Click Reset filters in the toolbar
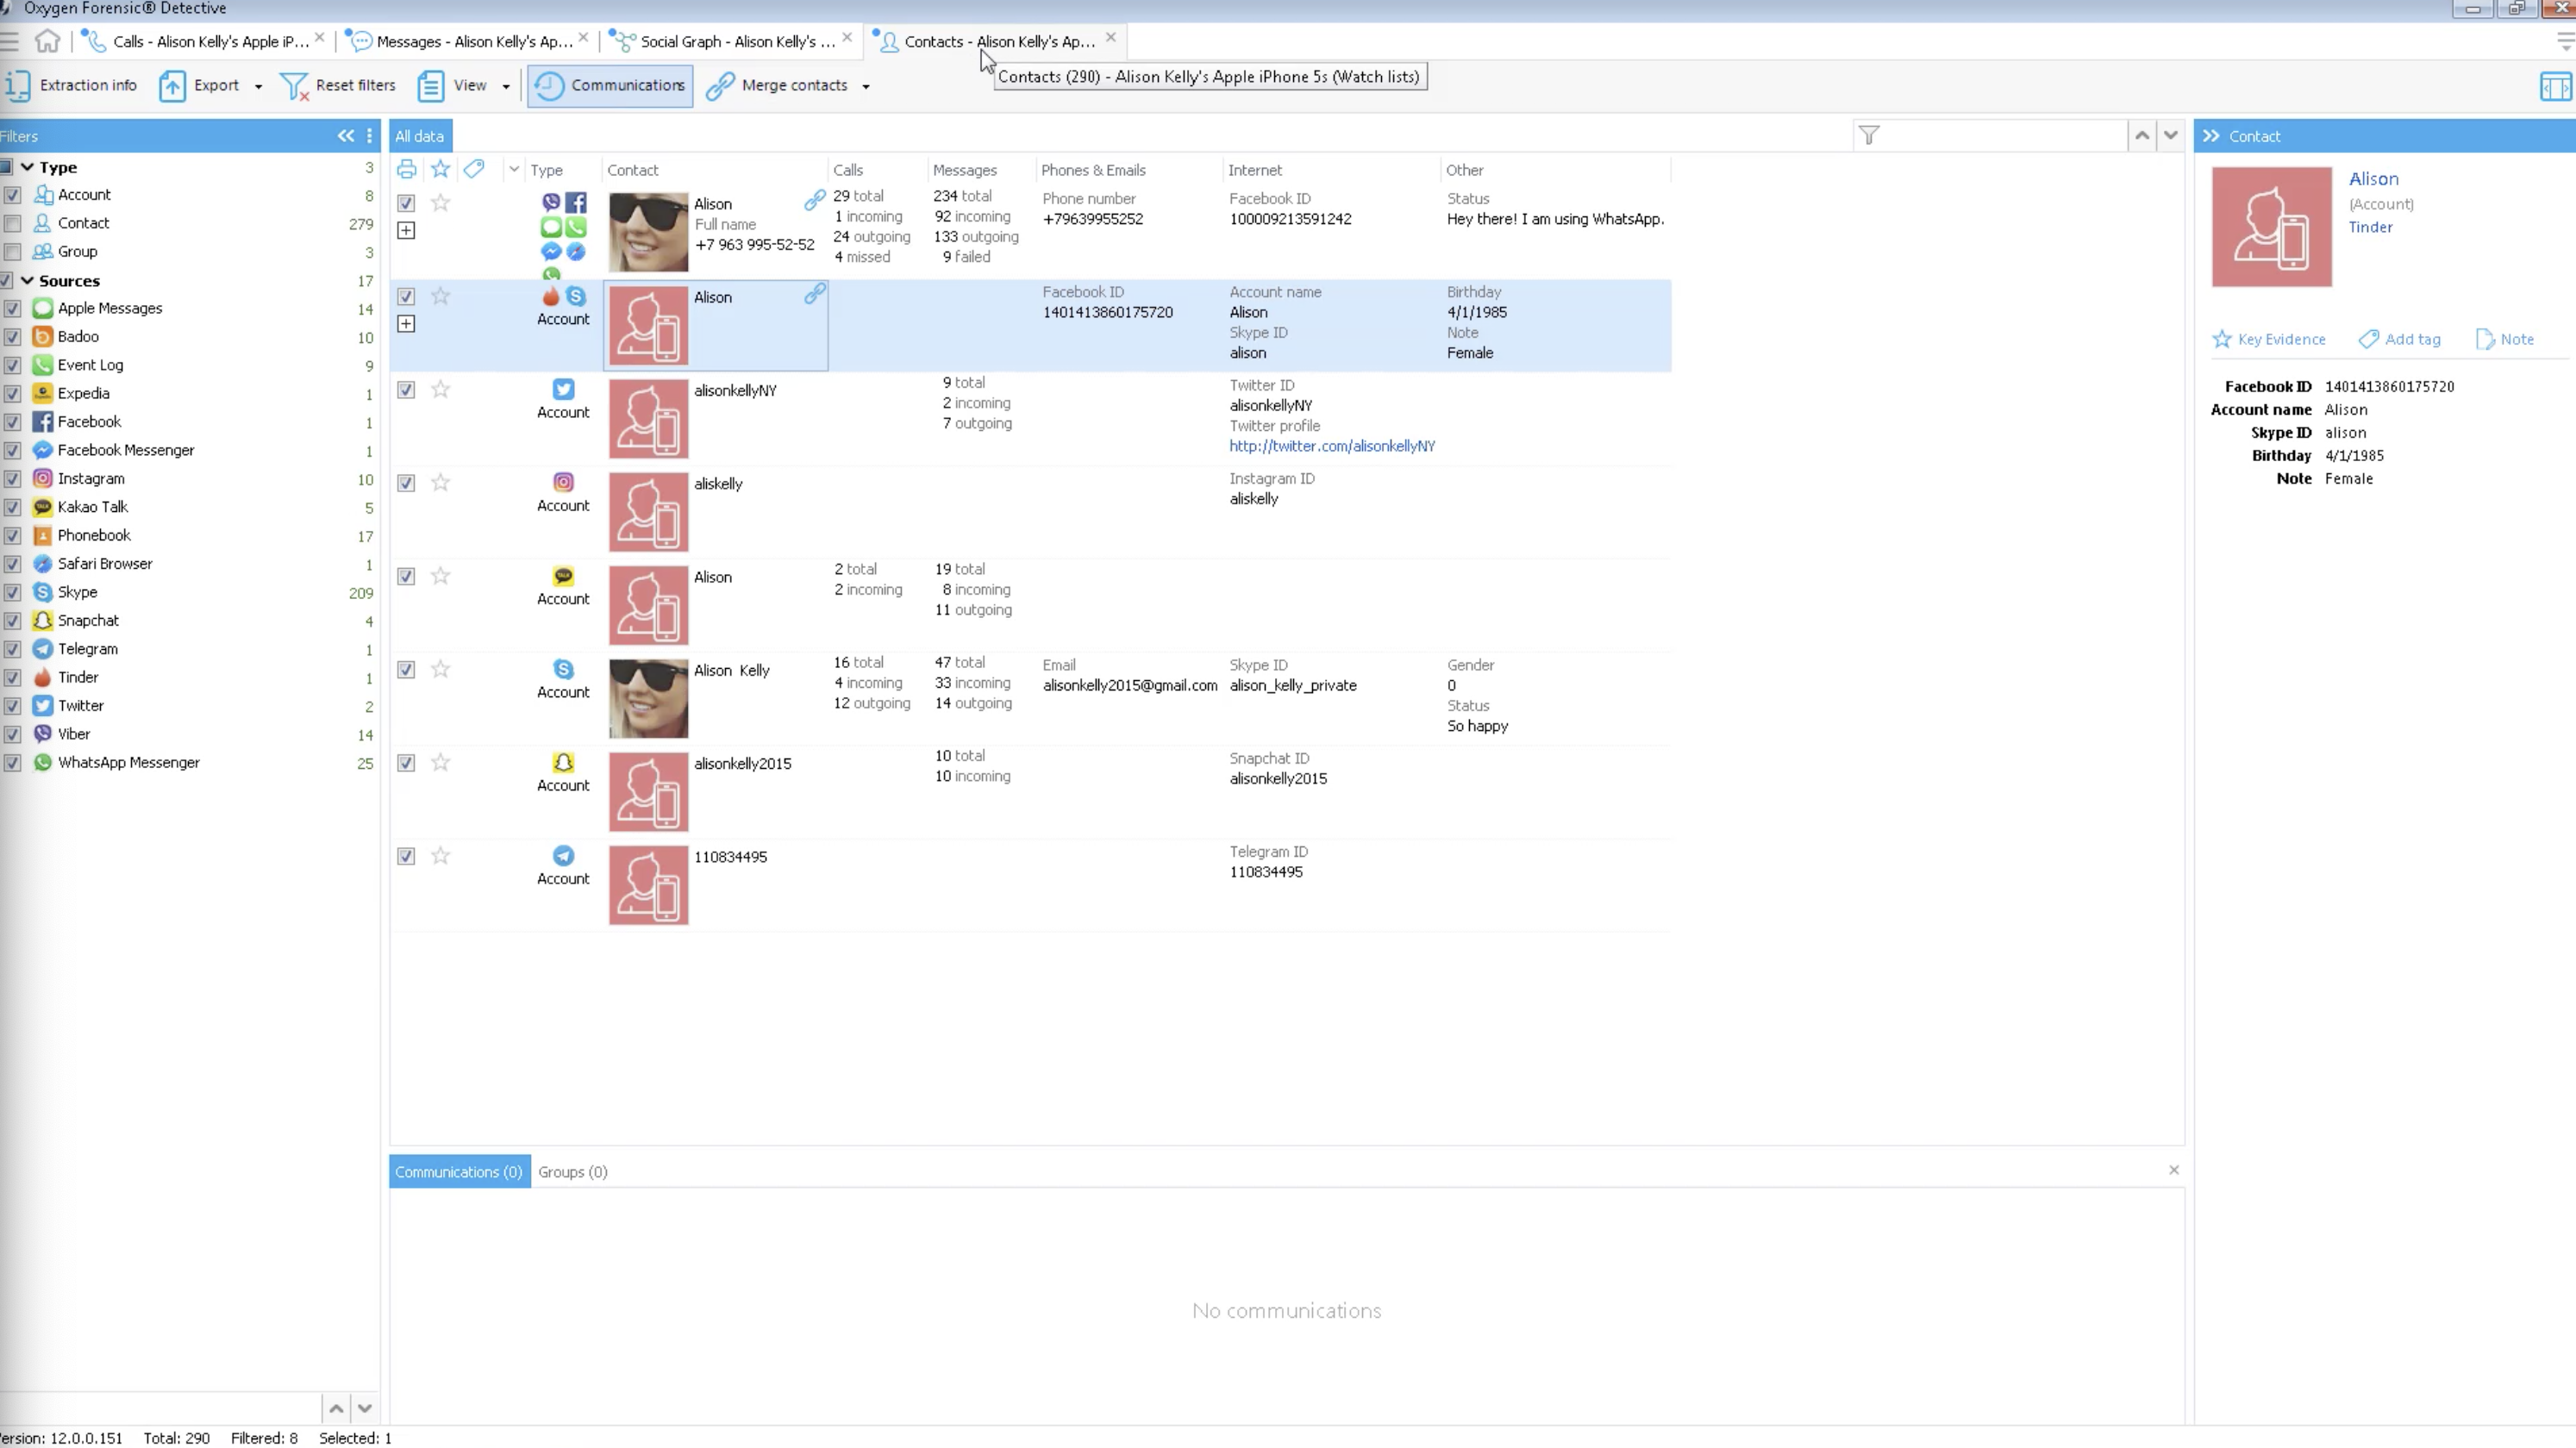Viewport: 2576px width, 1448px height. [338, 85]
